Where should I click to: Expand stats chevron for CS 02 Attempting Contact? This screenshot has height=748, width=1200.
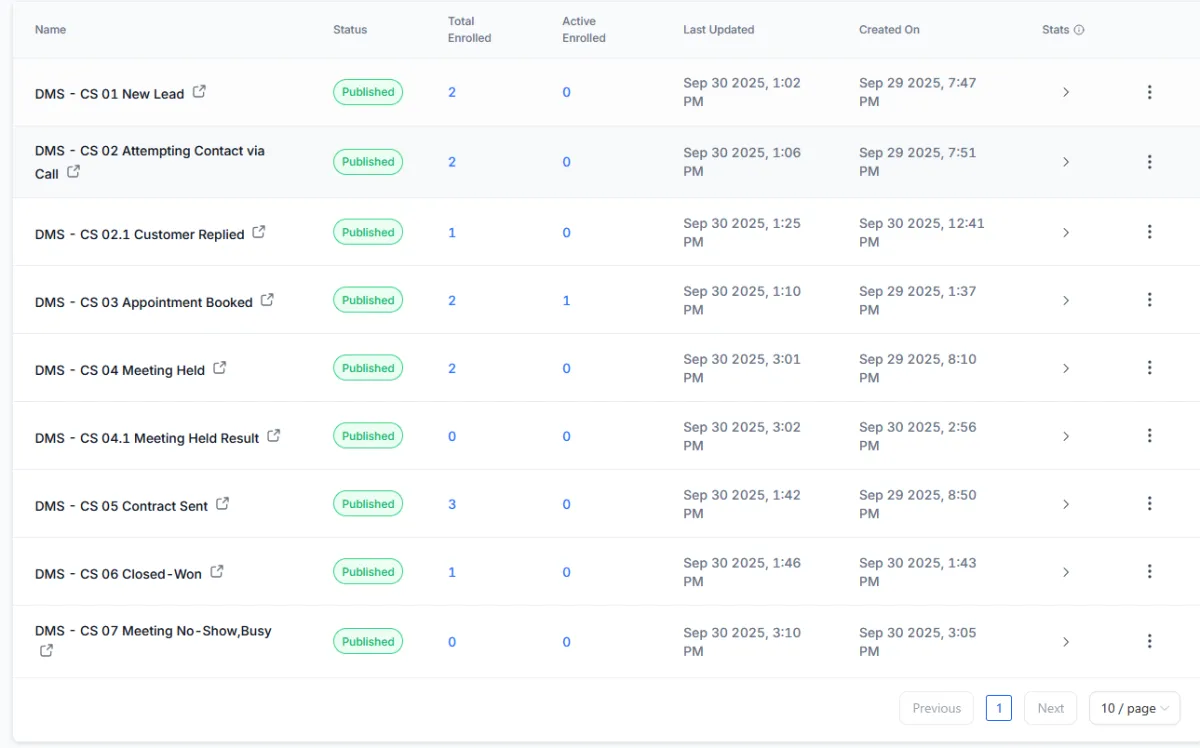click(1066, 162)
